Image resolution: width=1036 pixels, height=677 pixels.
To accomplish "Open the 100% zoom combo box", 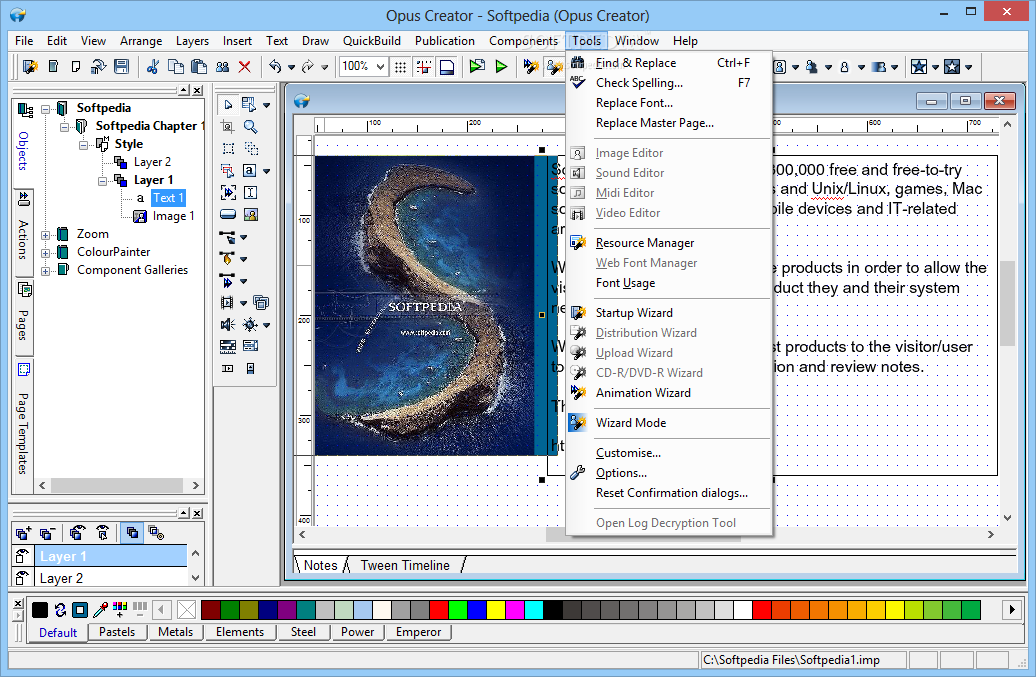I will [x=363, y=67].
